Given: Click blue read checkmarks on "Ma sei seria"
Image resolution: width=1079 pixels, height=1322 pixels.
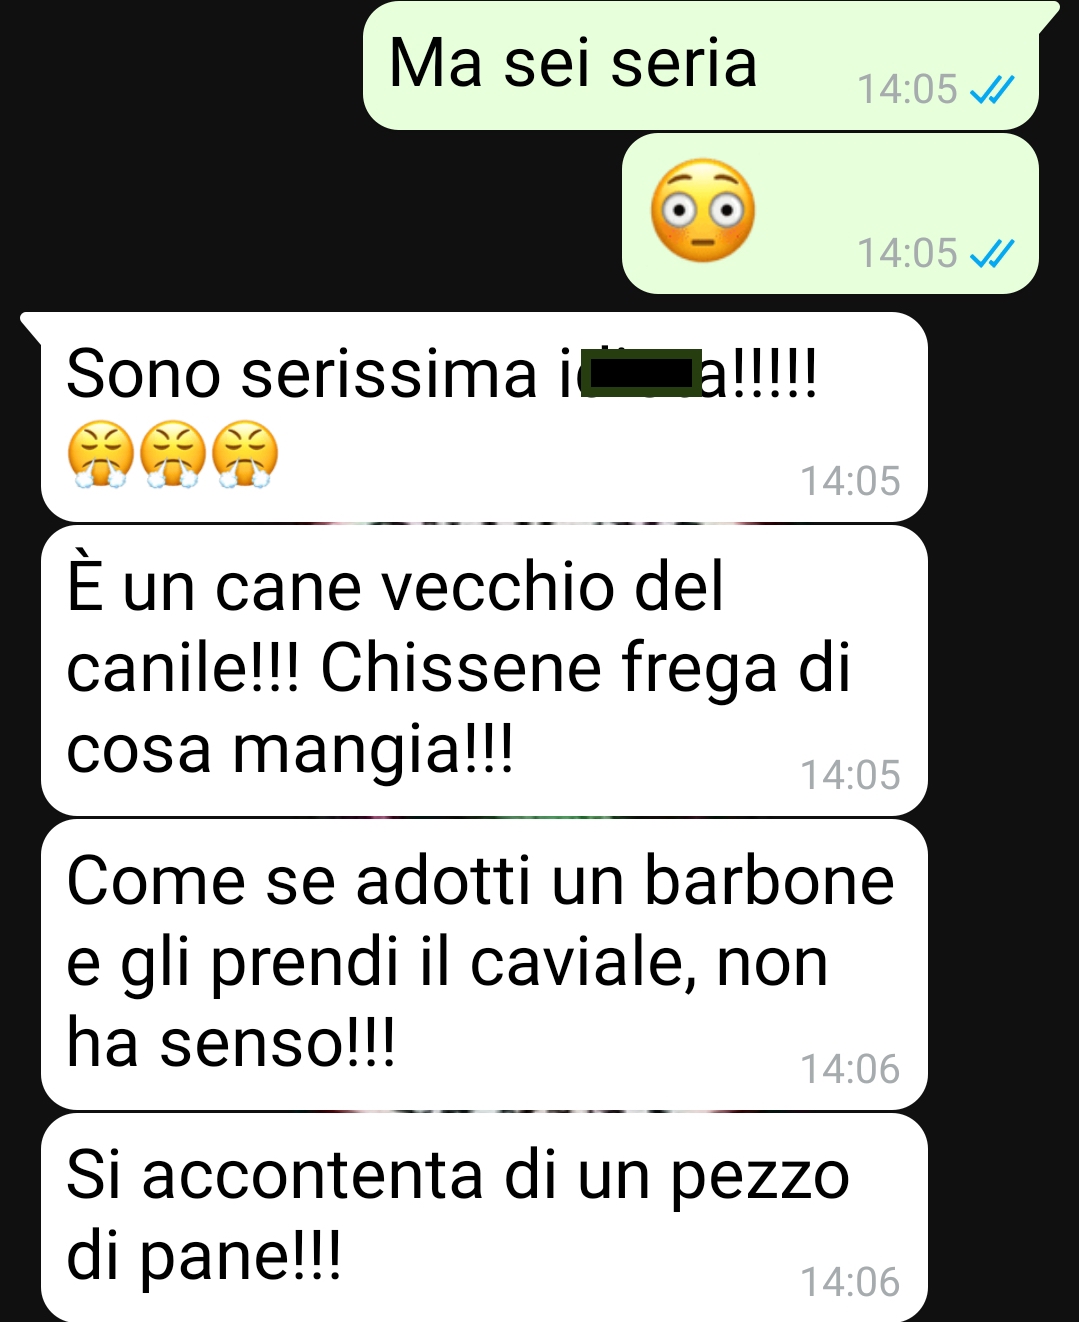Looking at the screenshot, I should [992, 90].
